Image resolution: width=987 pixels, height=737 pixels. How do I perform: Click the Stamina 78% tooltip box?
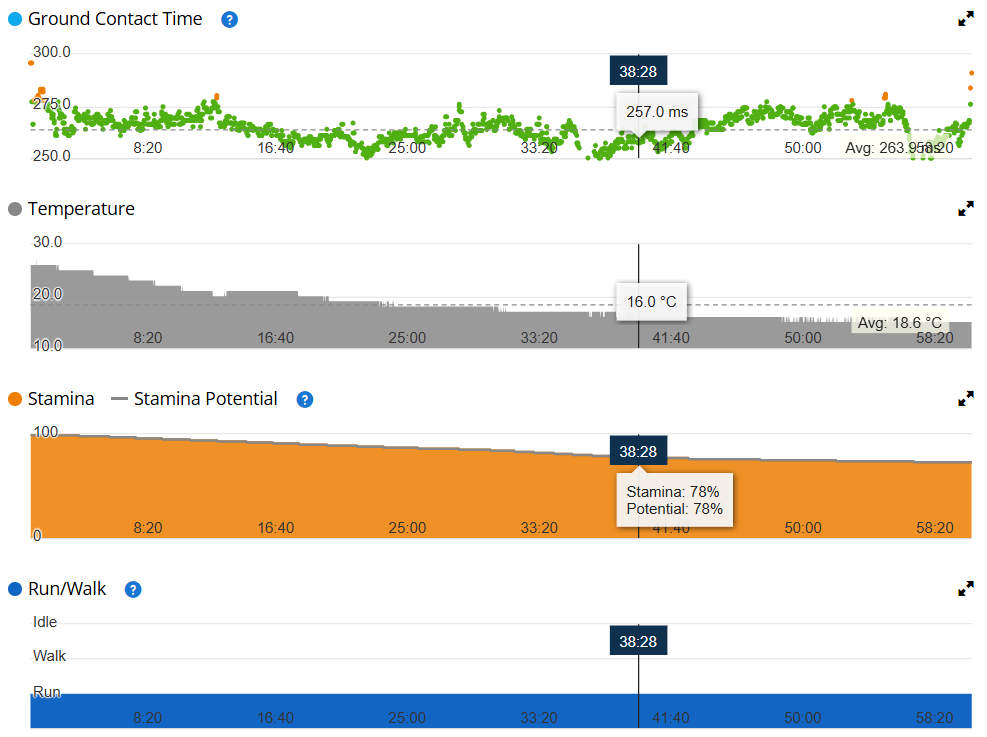[x=675, y=500]
